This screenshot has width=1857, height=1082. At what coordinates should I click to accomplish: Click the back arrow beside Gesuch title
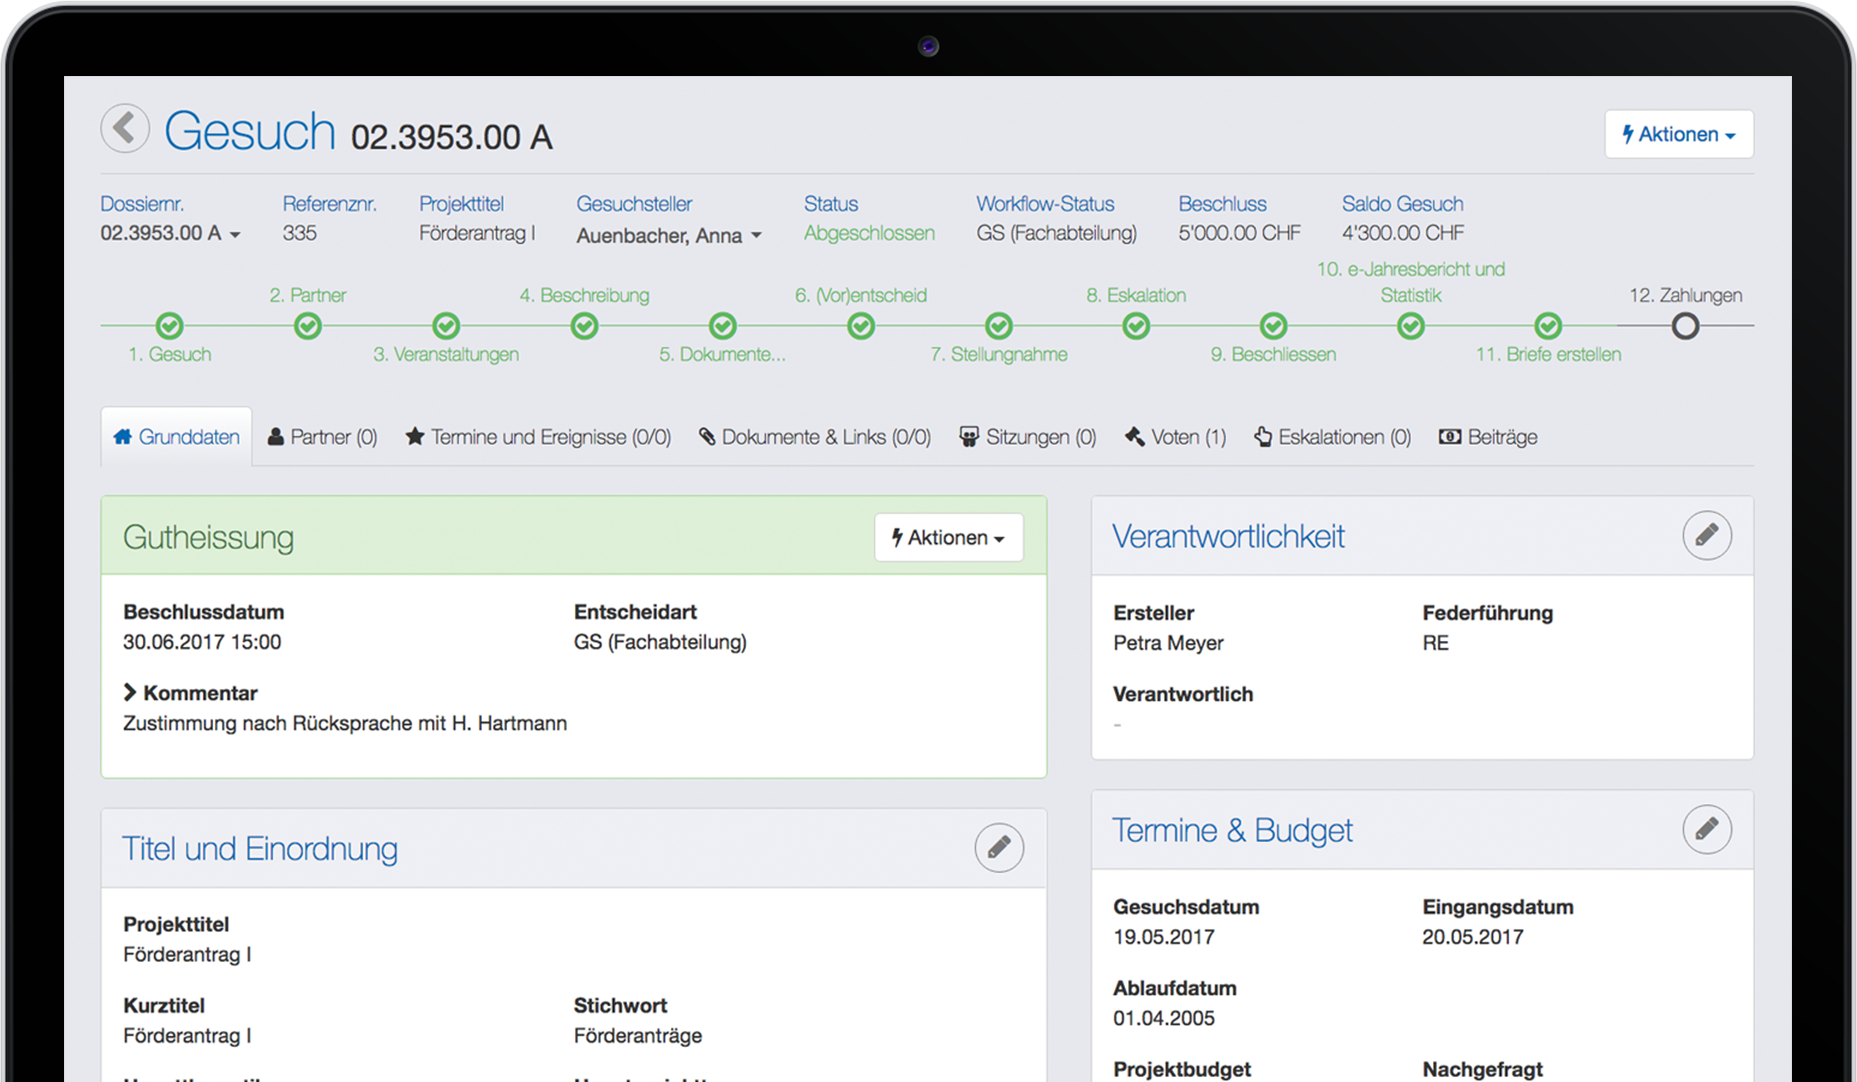[x=125, y=129]
